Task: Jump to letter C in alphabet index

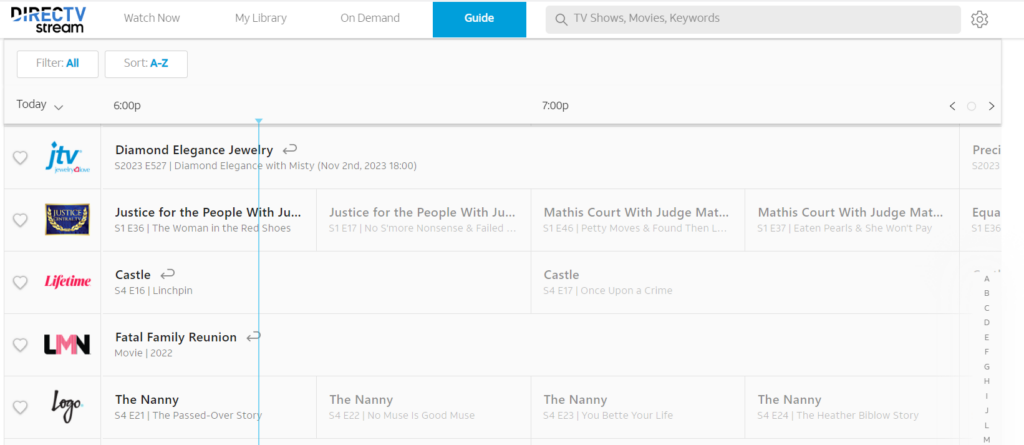Action: [987, 308]
